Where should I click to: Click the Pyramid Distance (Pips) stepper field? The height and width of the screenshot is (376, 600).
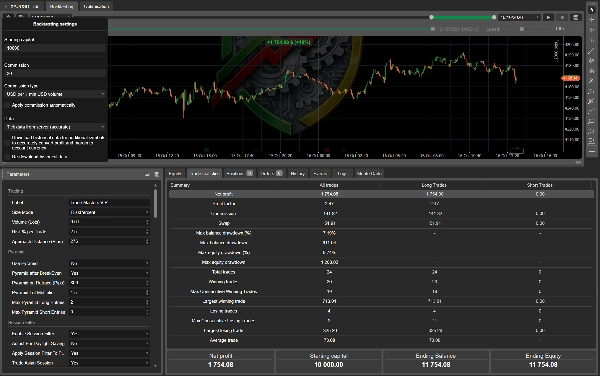(x=109, y=283)
